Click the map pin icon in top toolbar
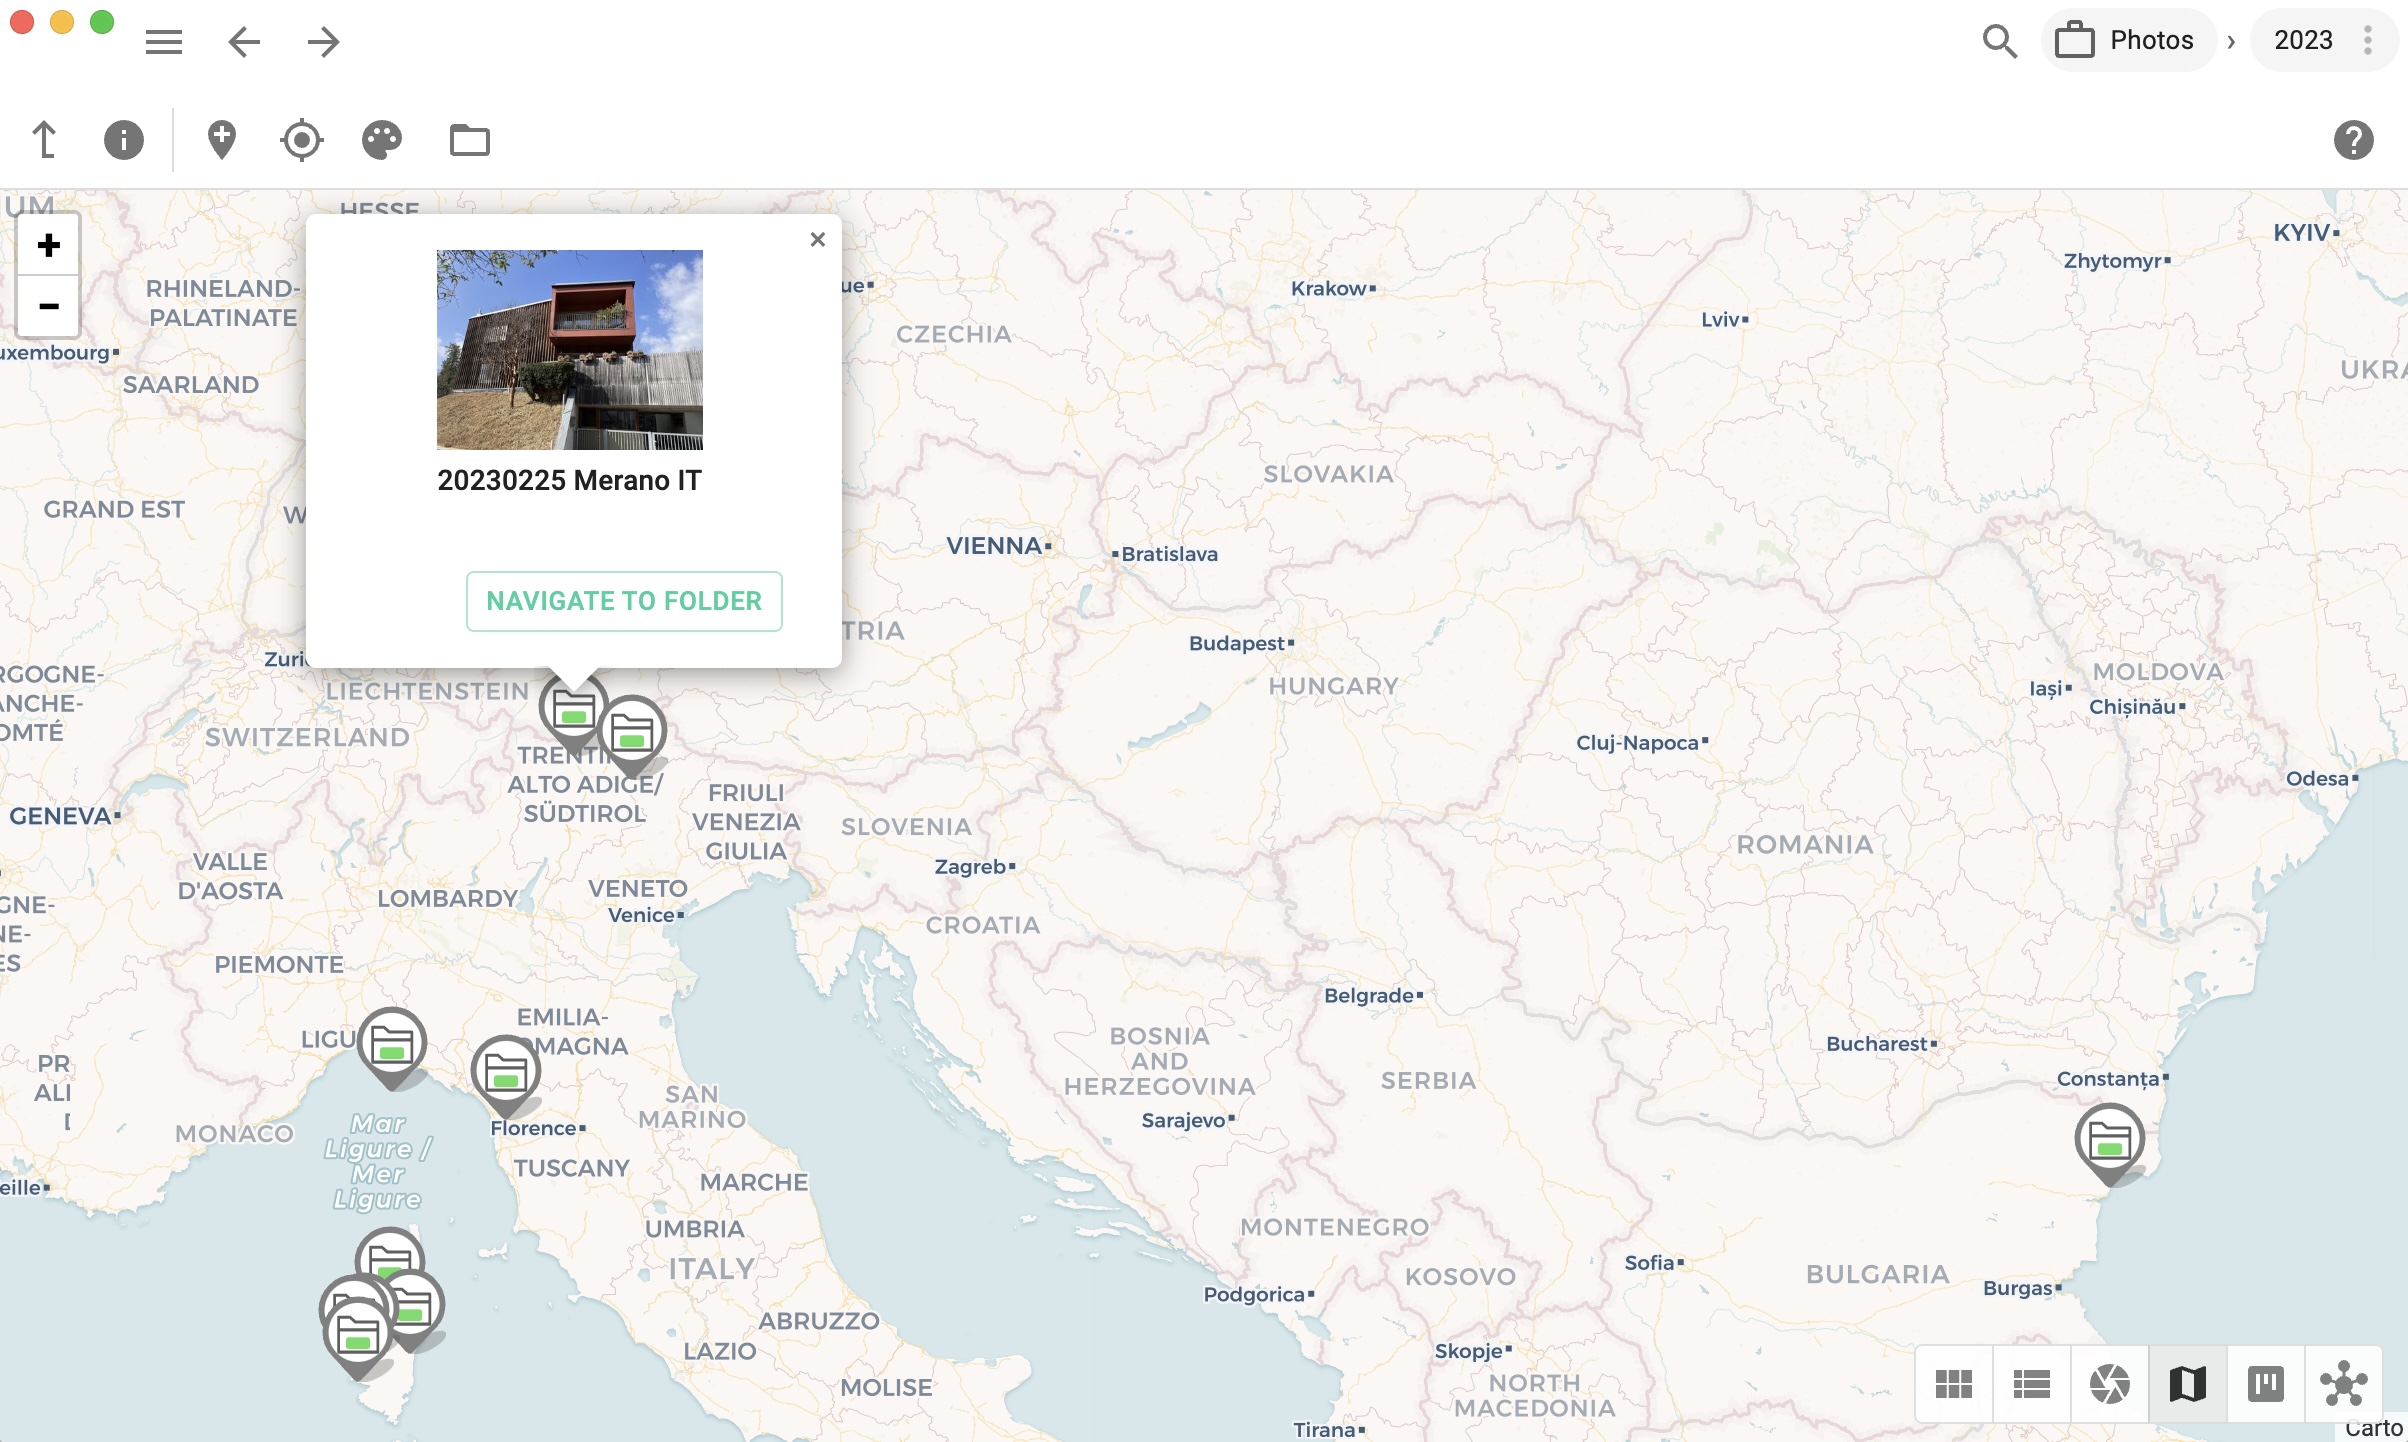 (220, 141)
